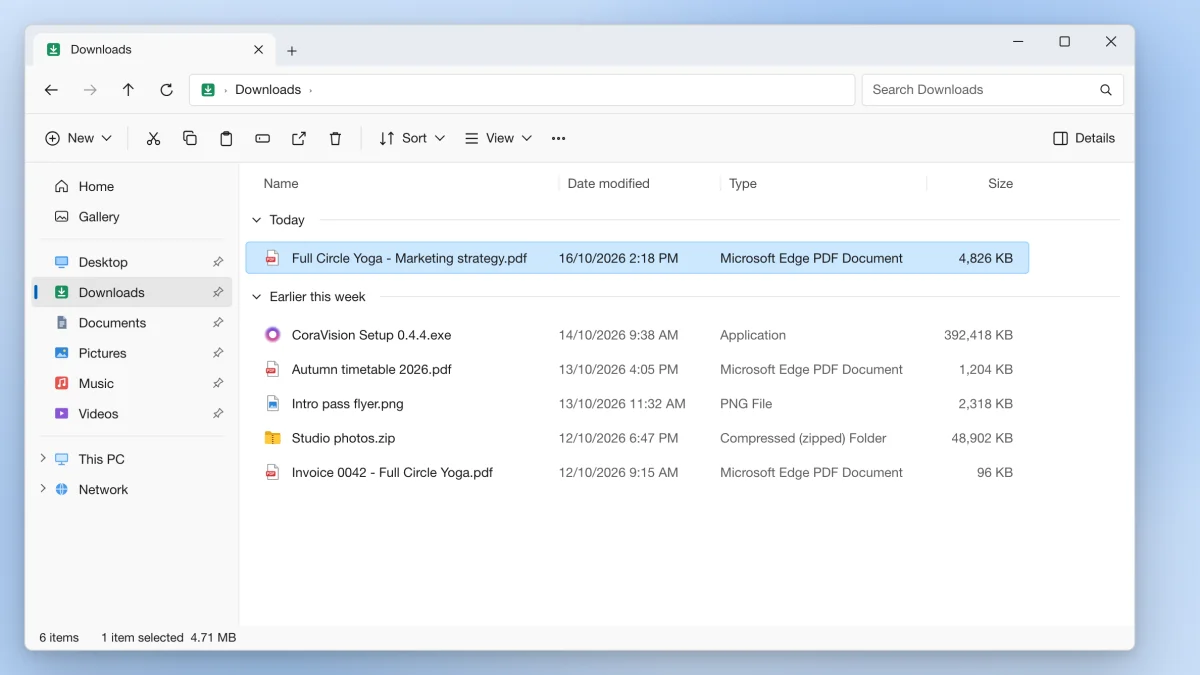Screen dimensions: 1200x675
Task: Collapse the Earlier this week group
Action: coord(257,297)
